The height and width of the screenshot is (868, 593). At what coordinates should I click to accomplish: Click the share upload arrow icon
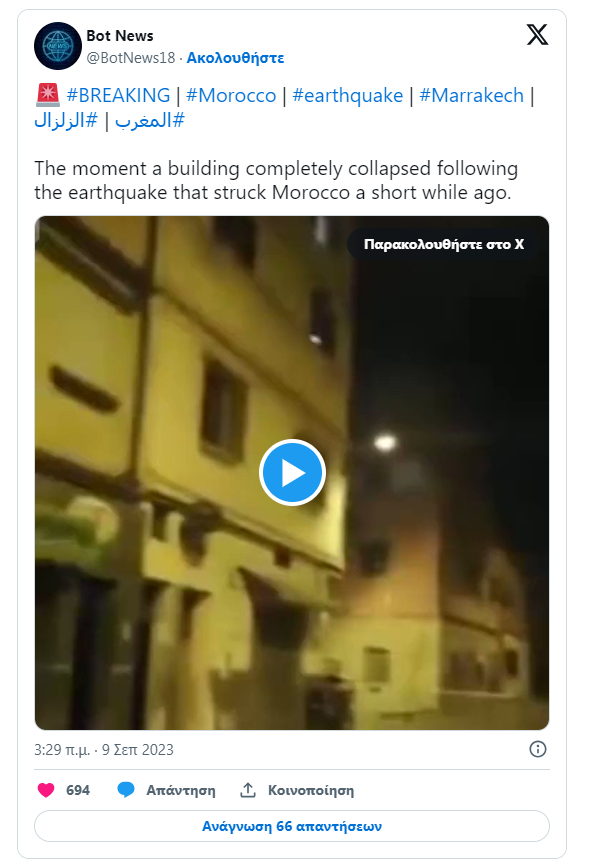tap(247, 790)
